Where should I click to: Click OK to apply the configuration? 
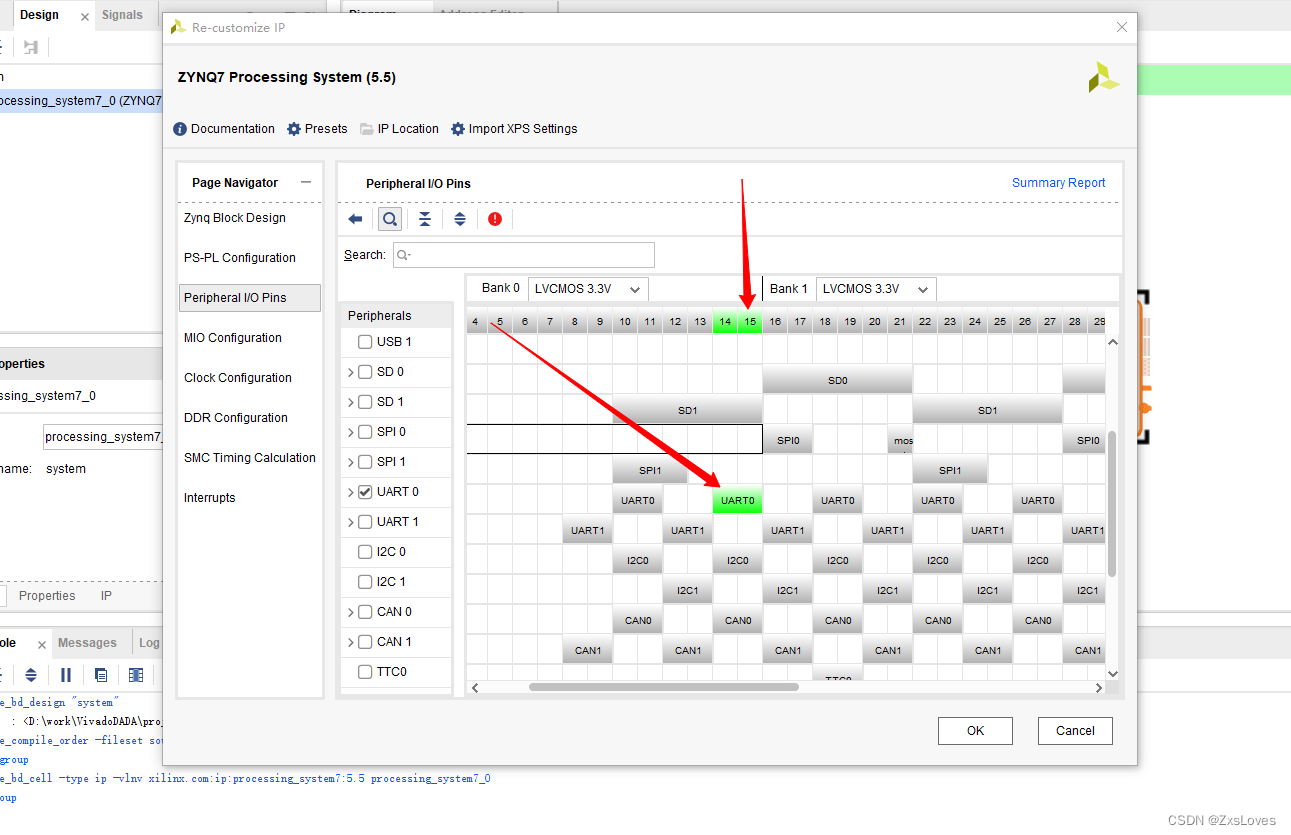coord(975,731)
